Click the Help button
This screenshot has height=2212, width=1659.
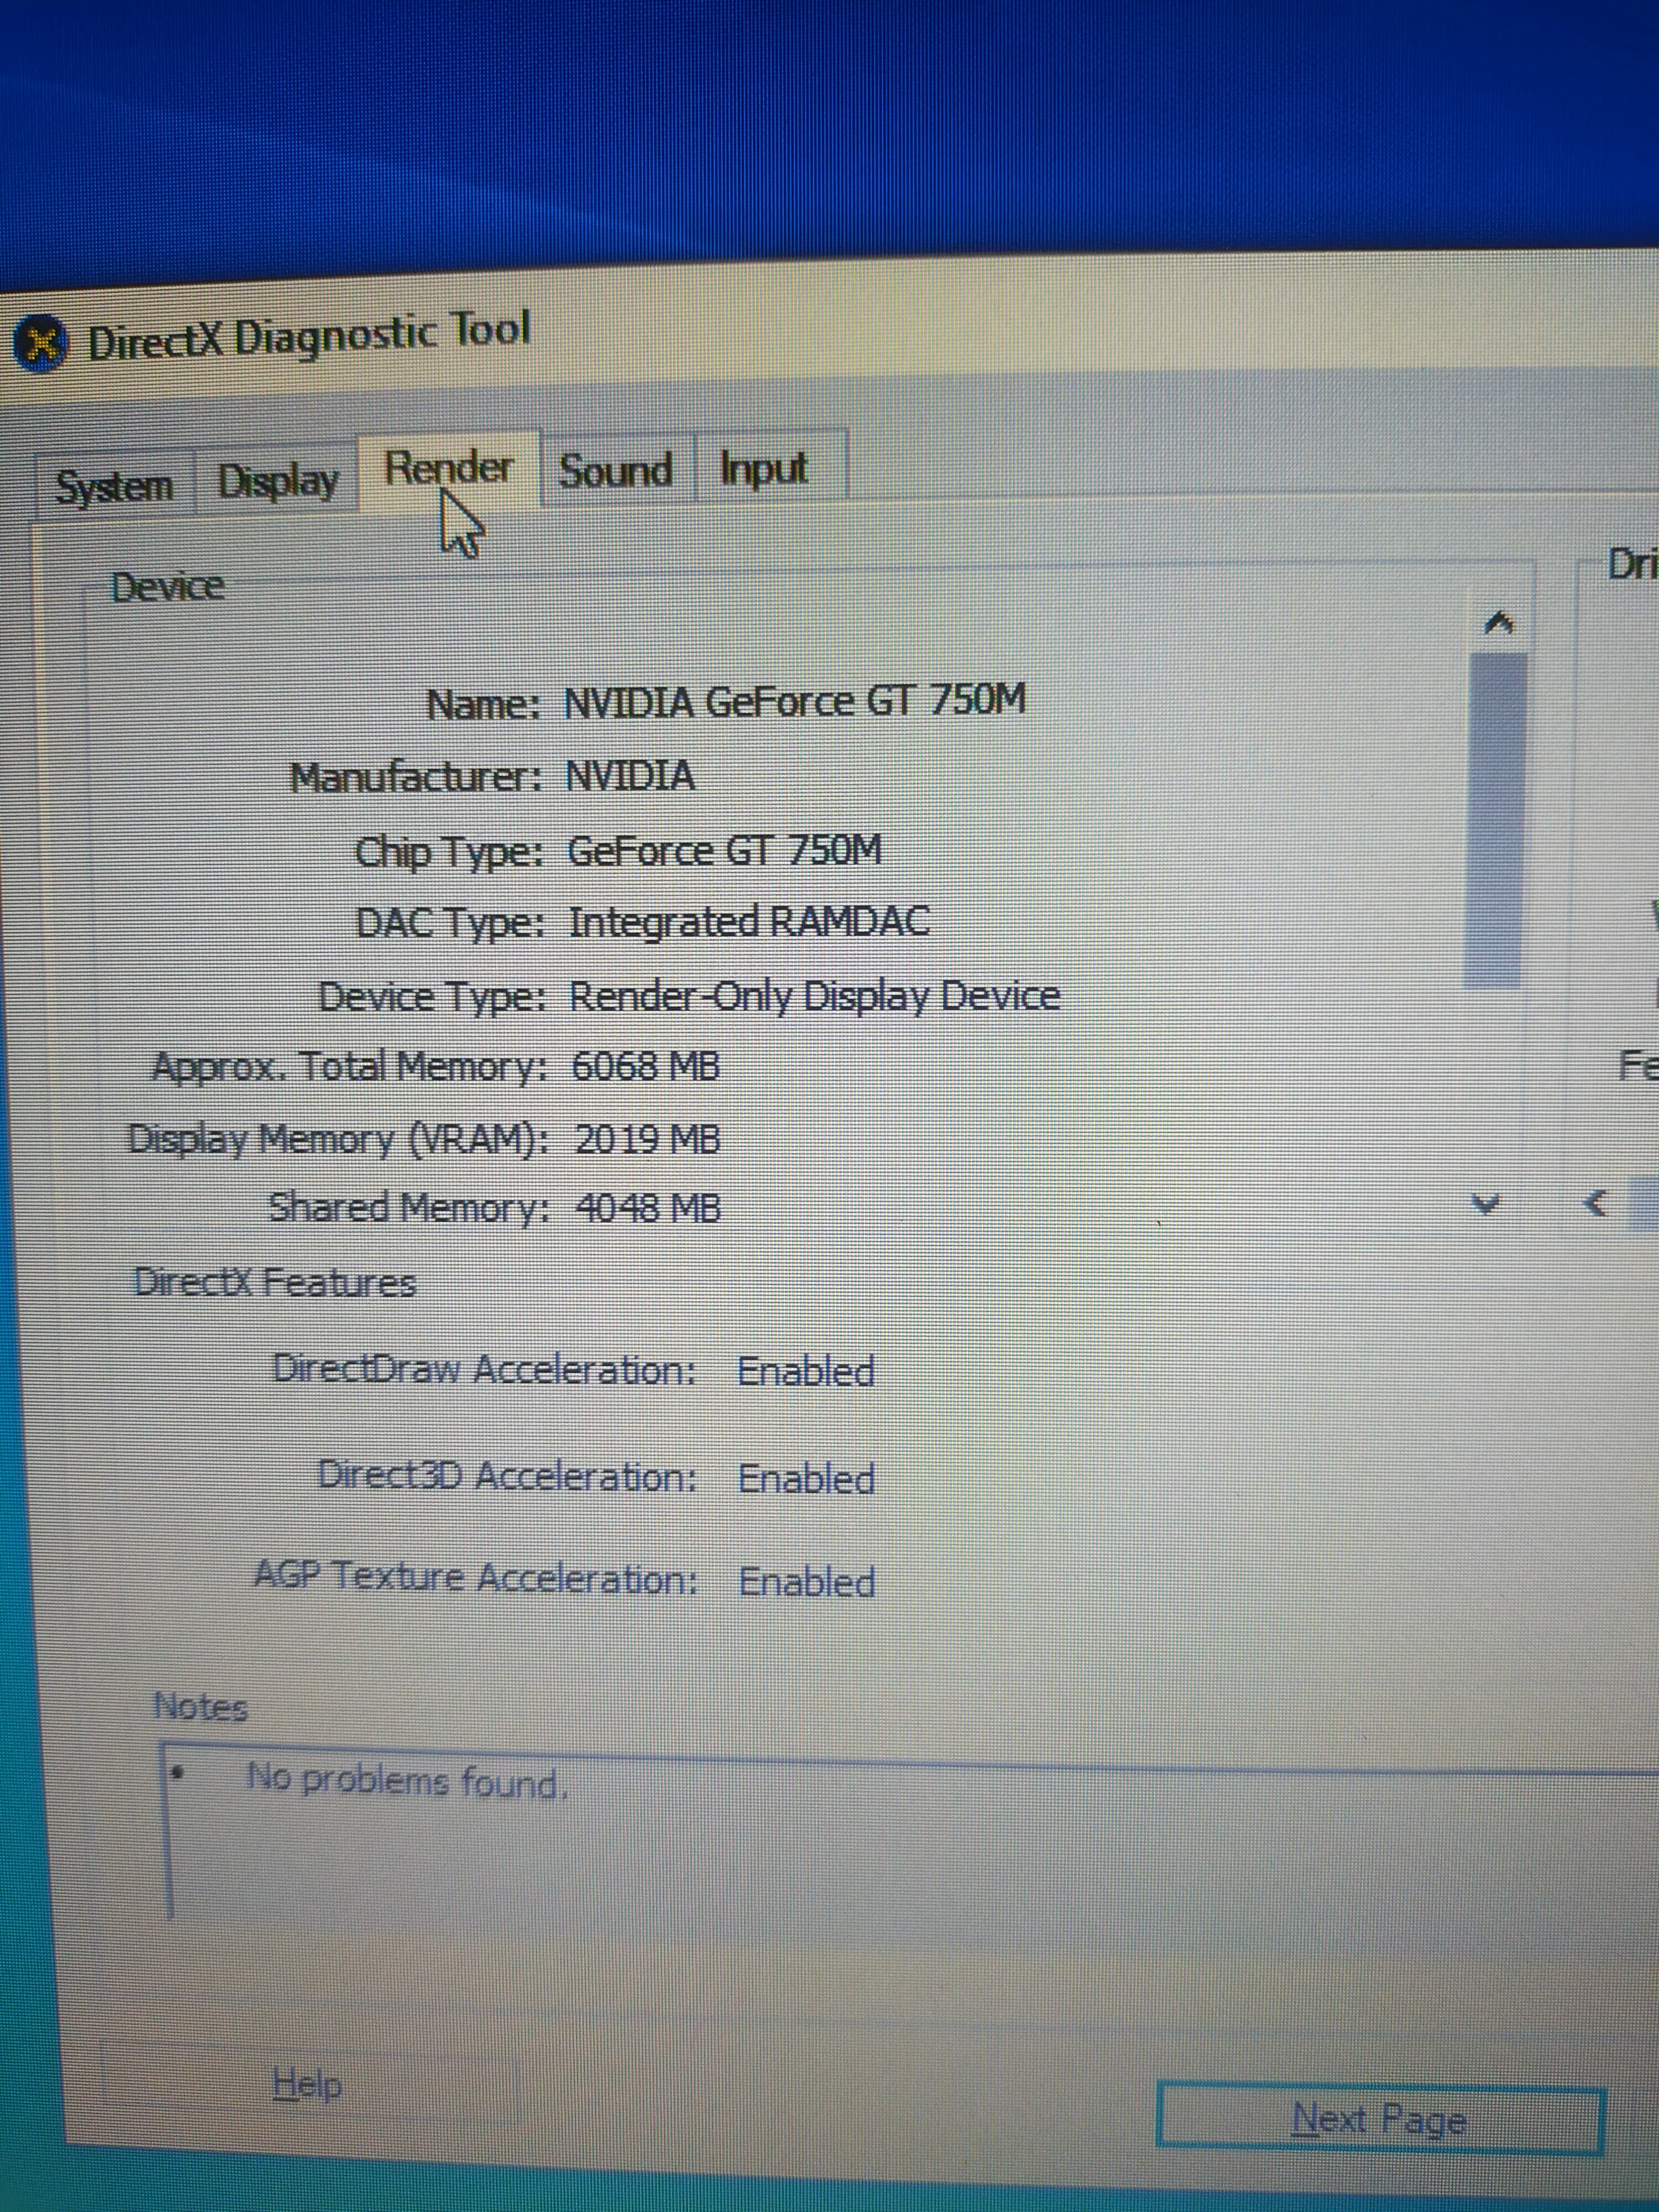point(307,2085)
